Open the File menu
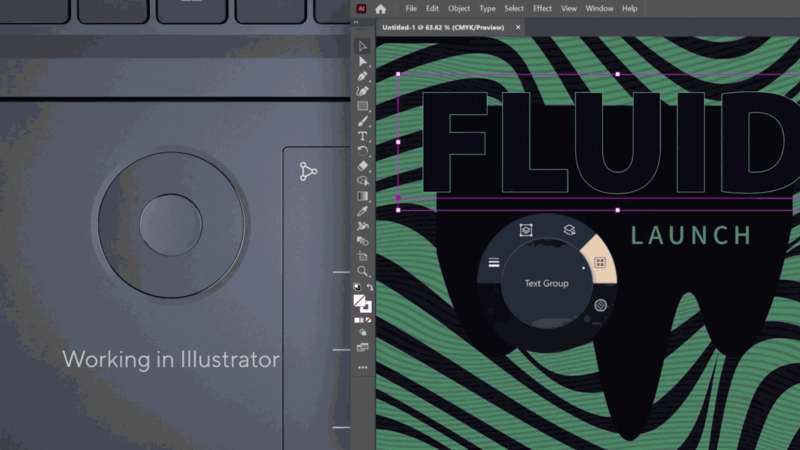The image size is (800, 450). point(411,9)
